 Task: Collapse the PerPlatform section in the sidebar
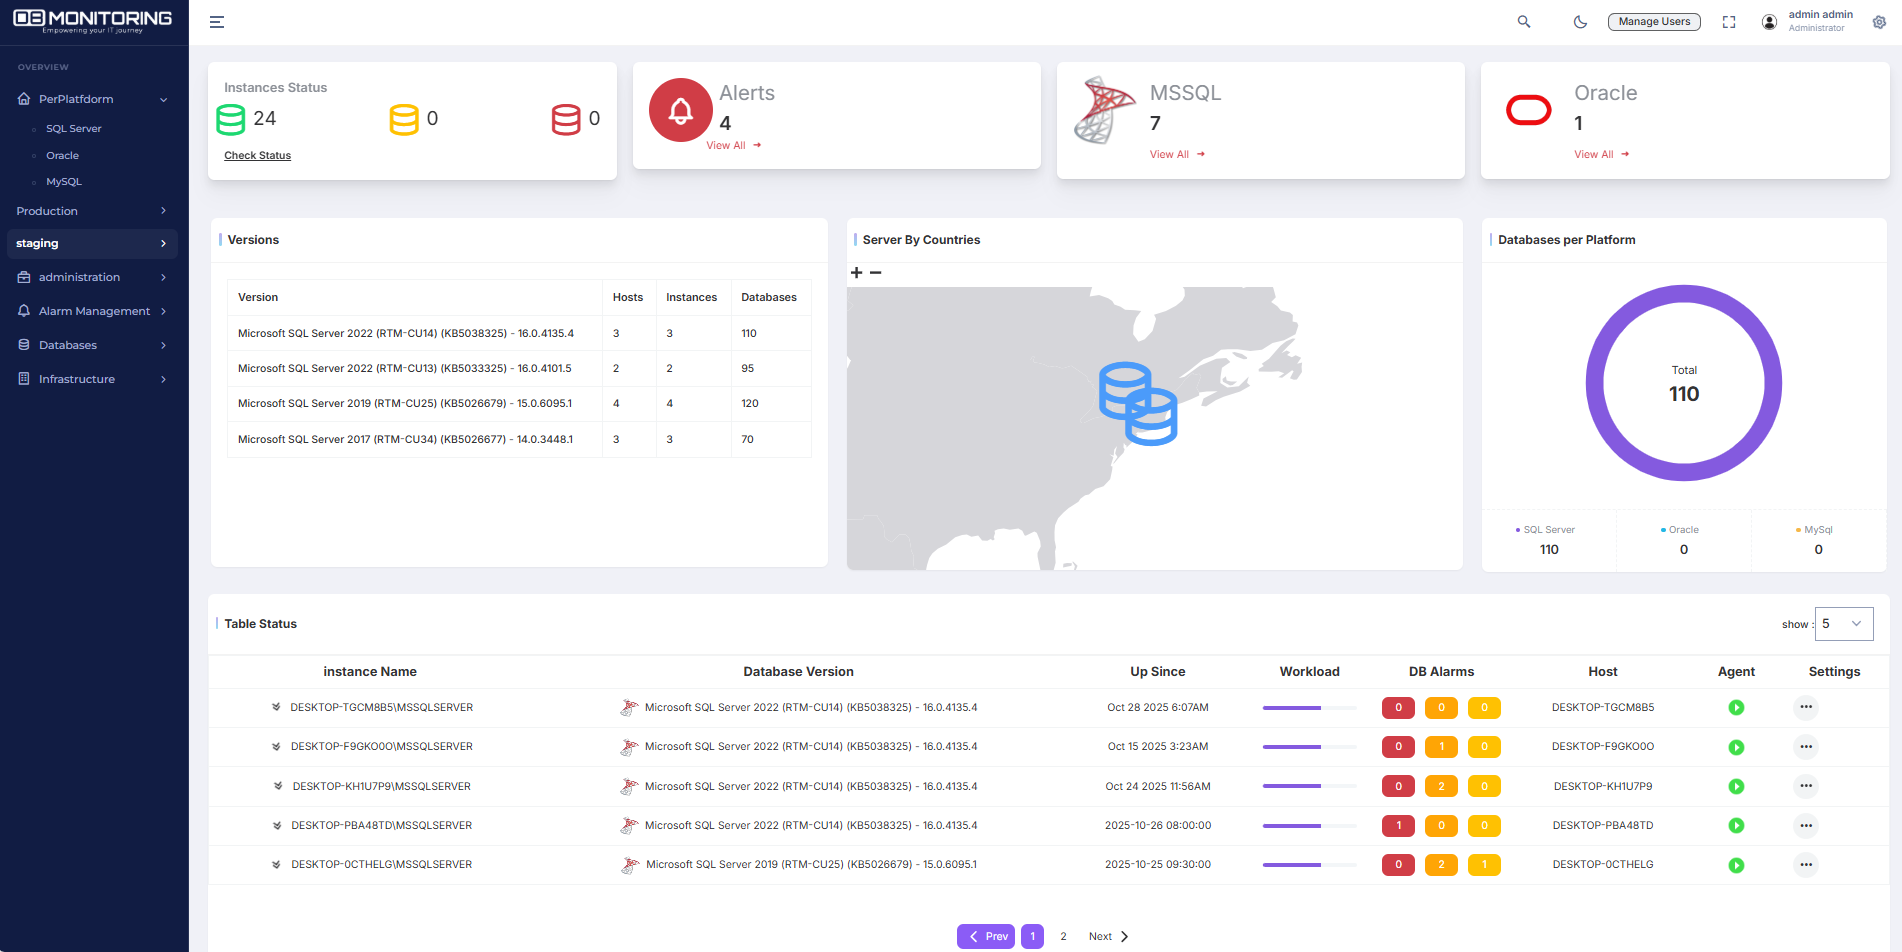[x=163, y=99]
